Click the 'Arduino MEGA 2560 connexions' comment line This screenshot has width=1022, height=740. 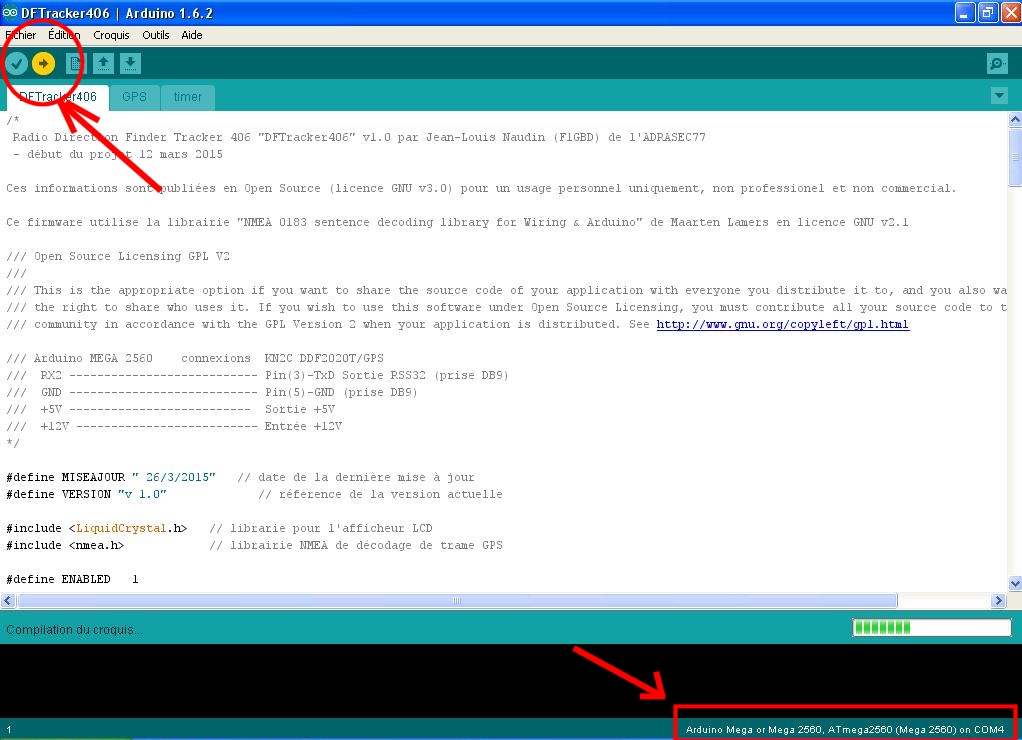pyautogui.click(x=195, y=358)
